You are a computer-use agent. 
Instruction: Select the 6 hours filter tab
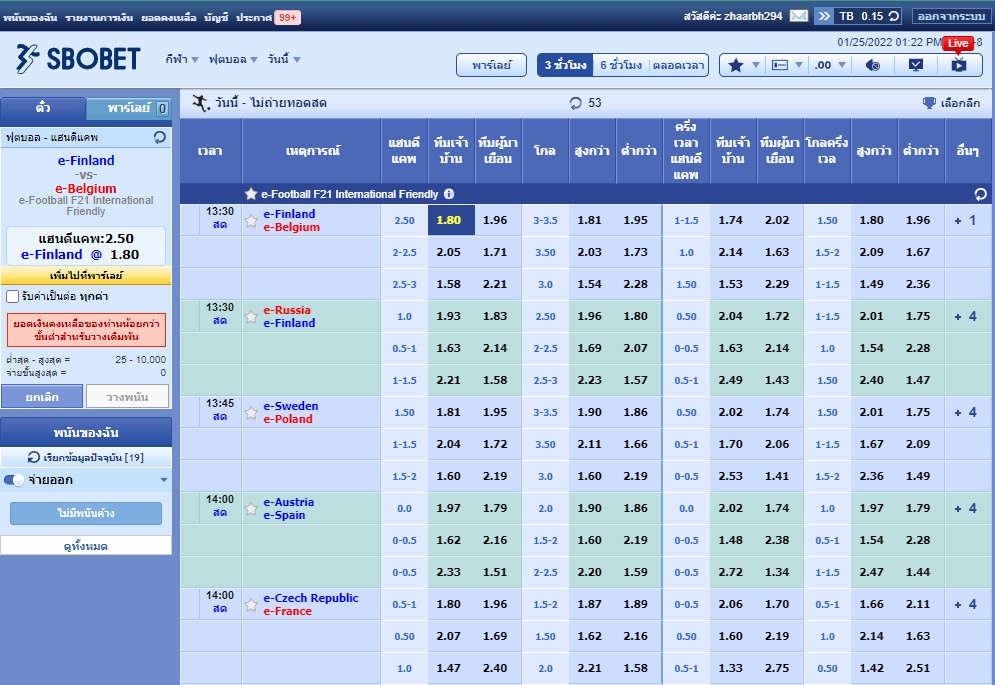point(621,65)
